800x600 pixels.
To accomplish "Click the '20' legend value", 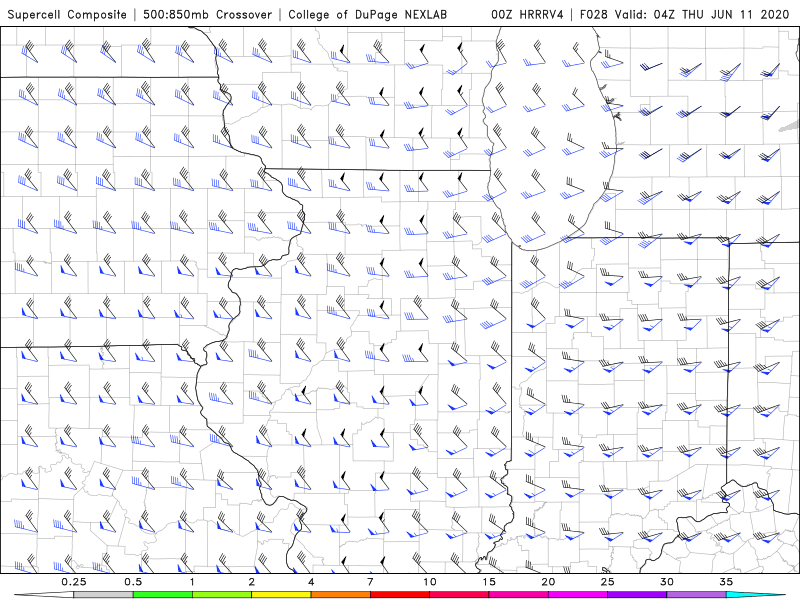I will click(548, 582).
